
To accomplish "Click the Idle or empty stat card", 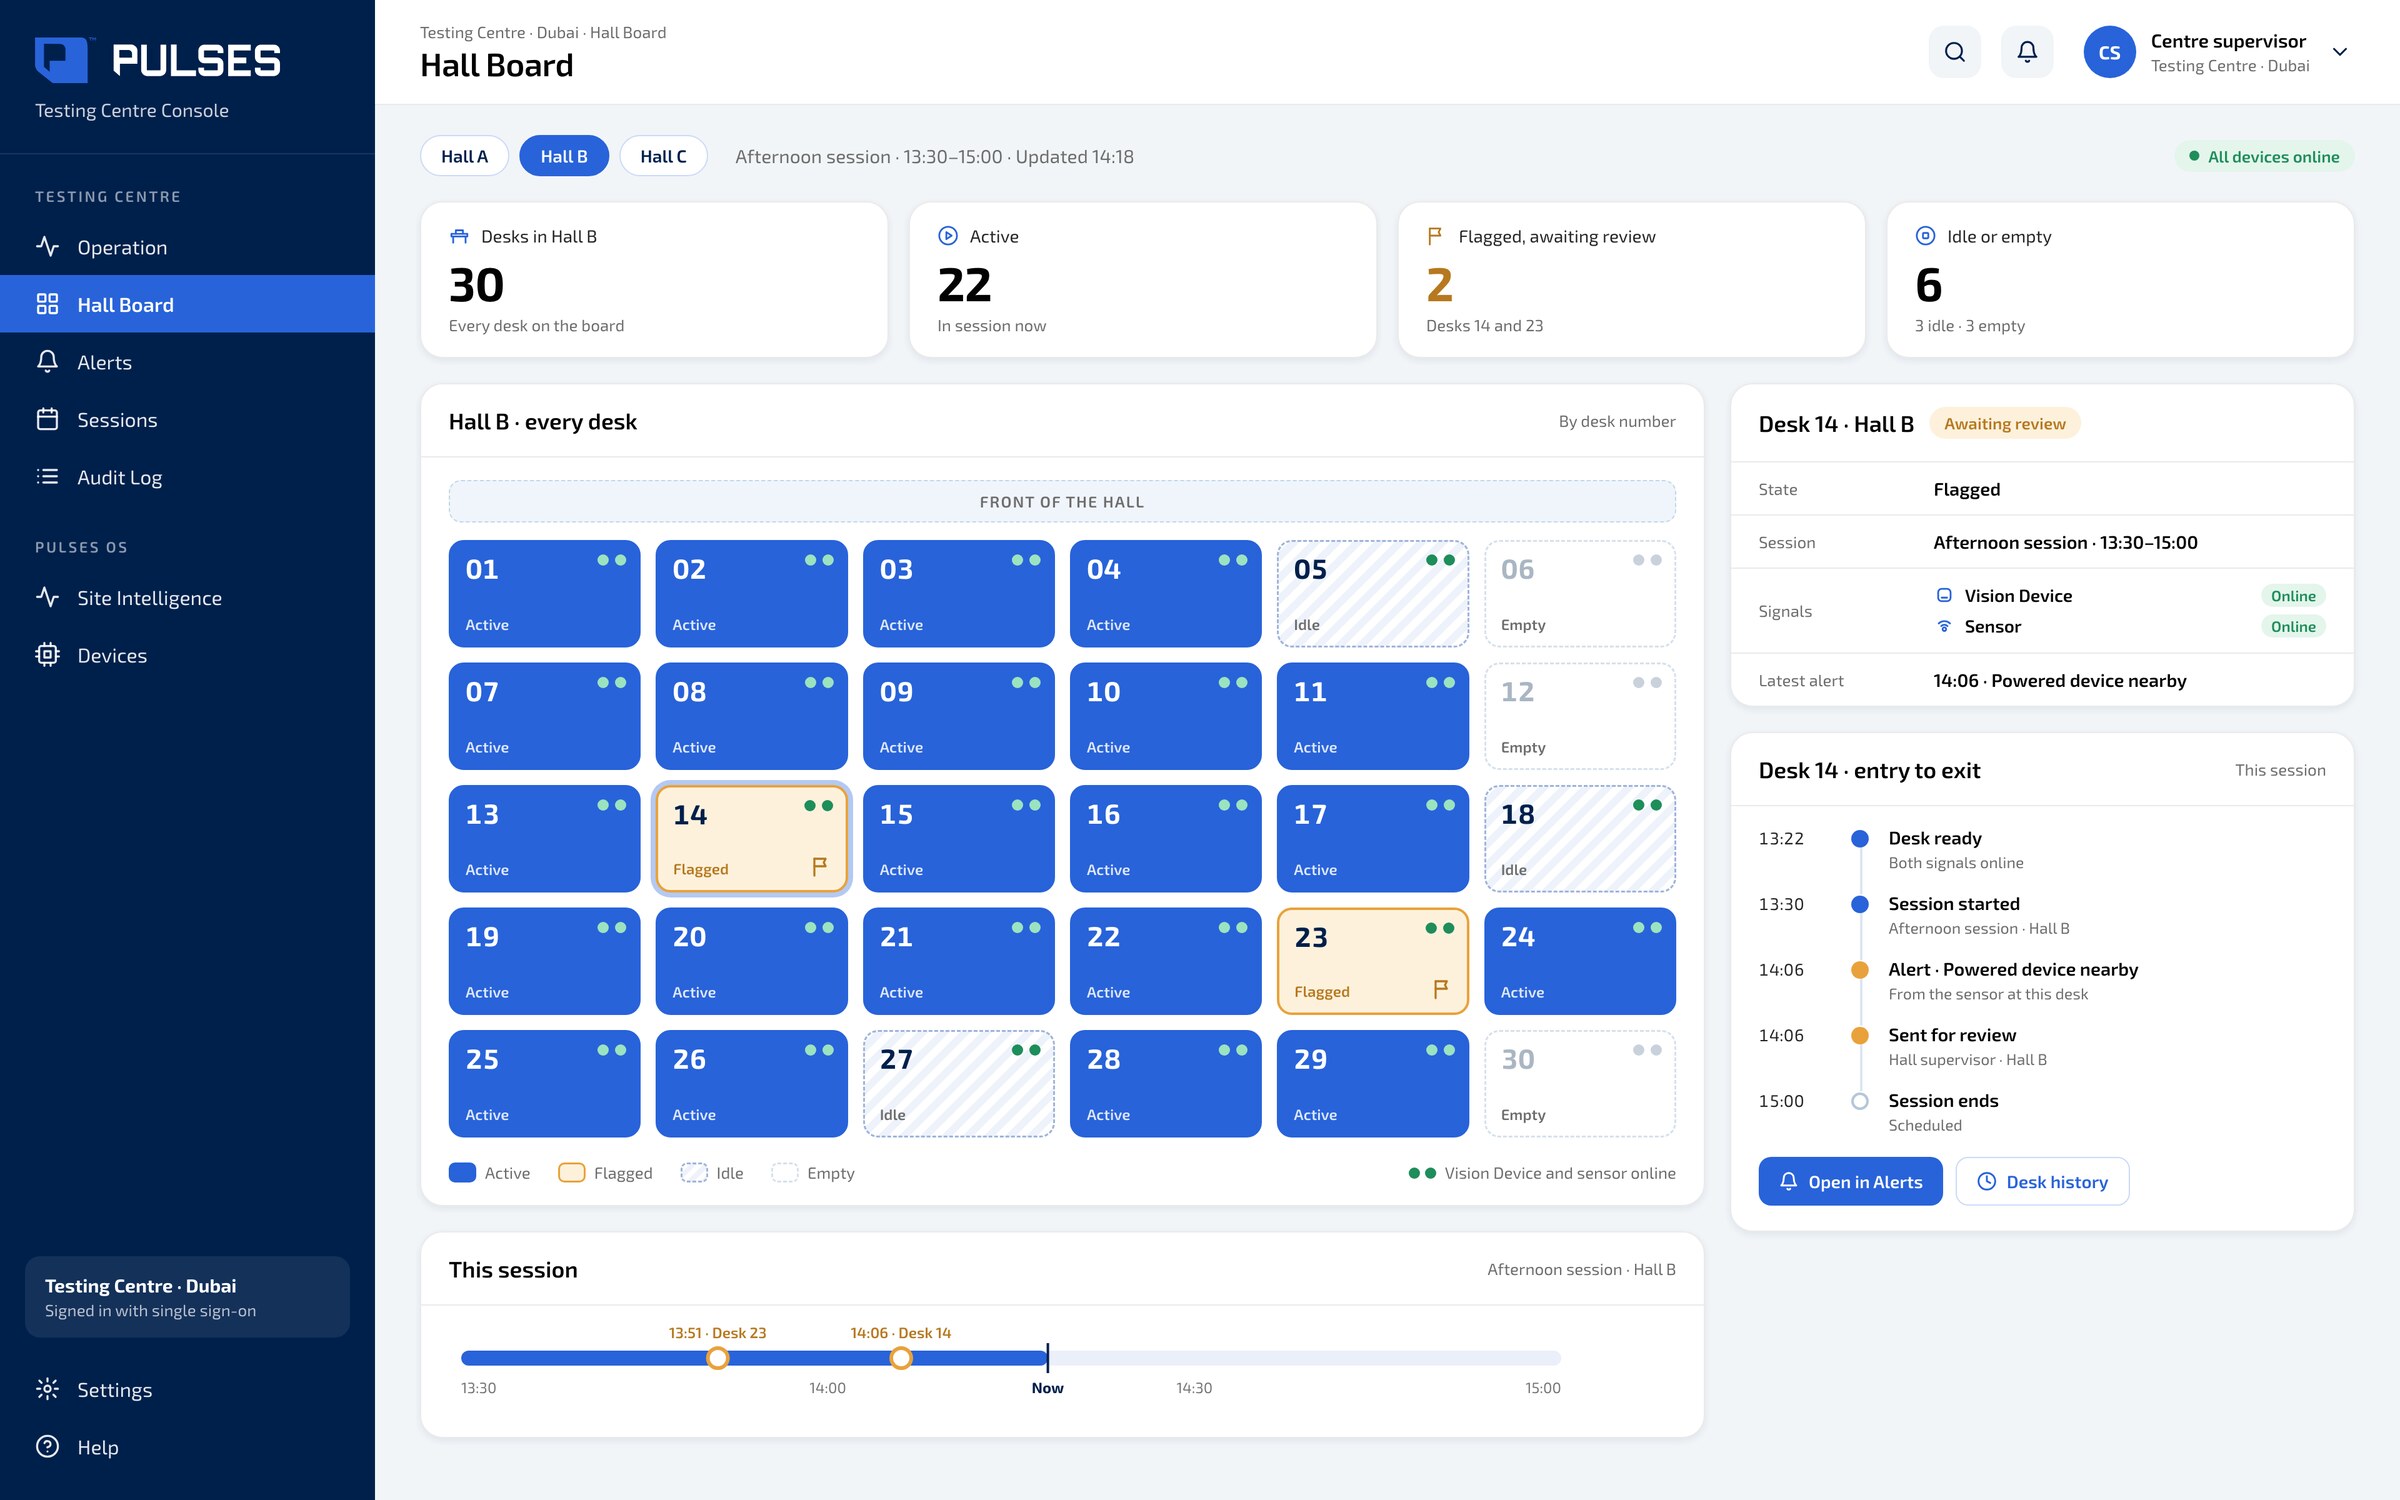I will (2120, 280).
